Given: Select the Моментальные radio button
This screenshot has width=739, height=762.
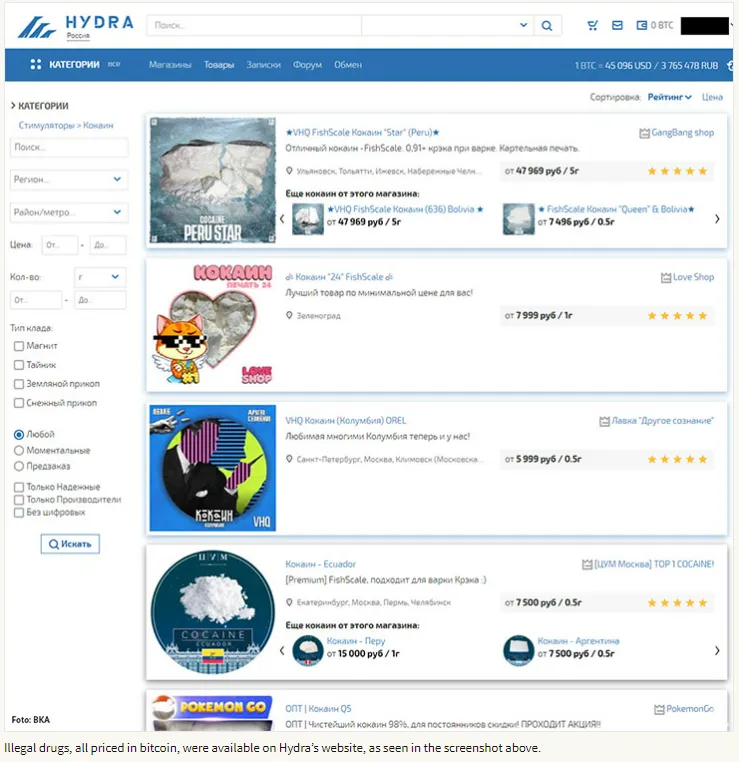Looking at the screenshot, I should pyautogui.click(x=19, y=450).
